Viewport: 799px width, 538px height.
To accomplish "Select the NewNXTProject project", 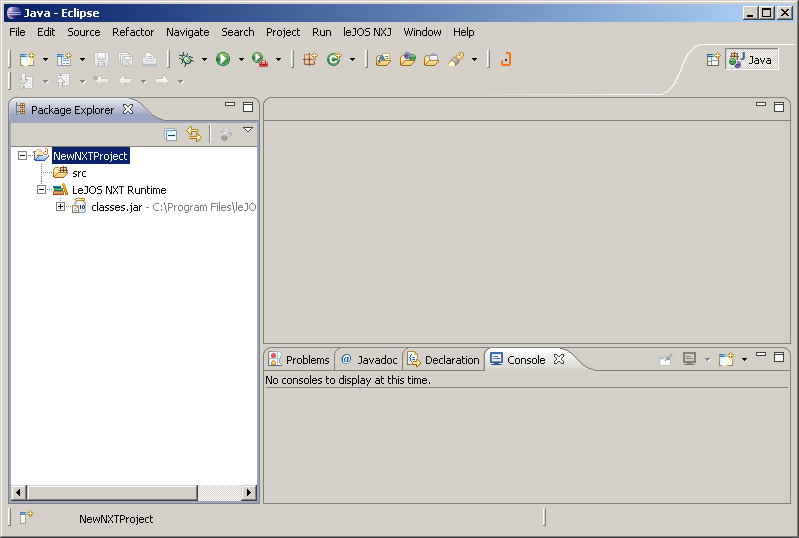I will point(90,156).
